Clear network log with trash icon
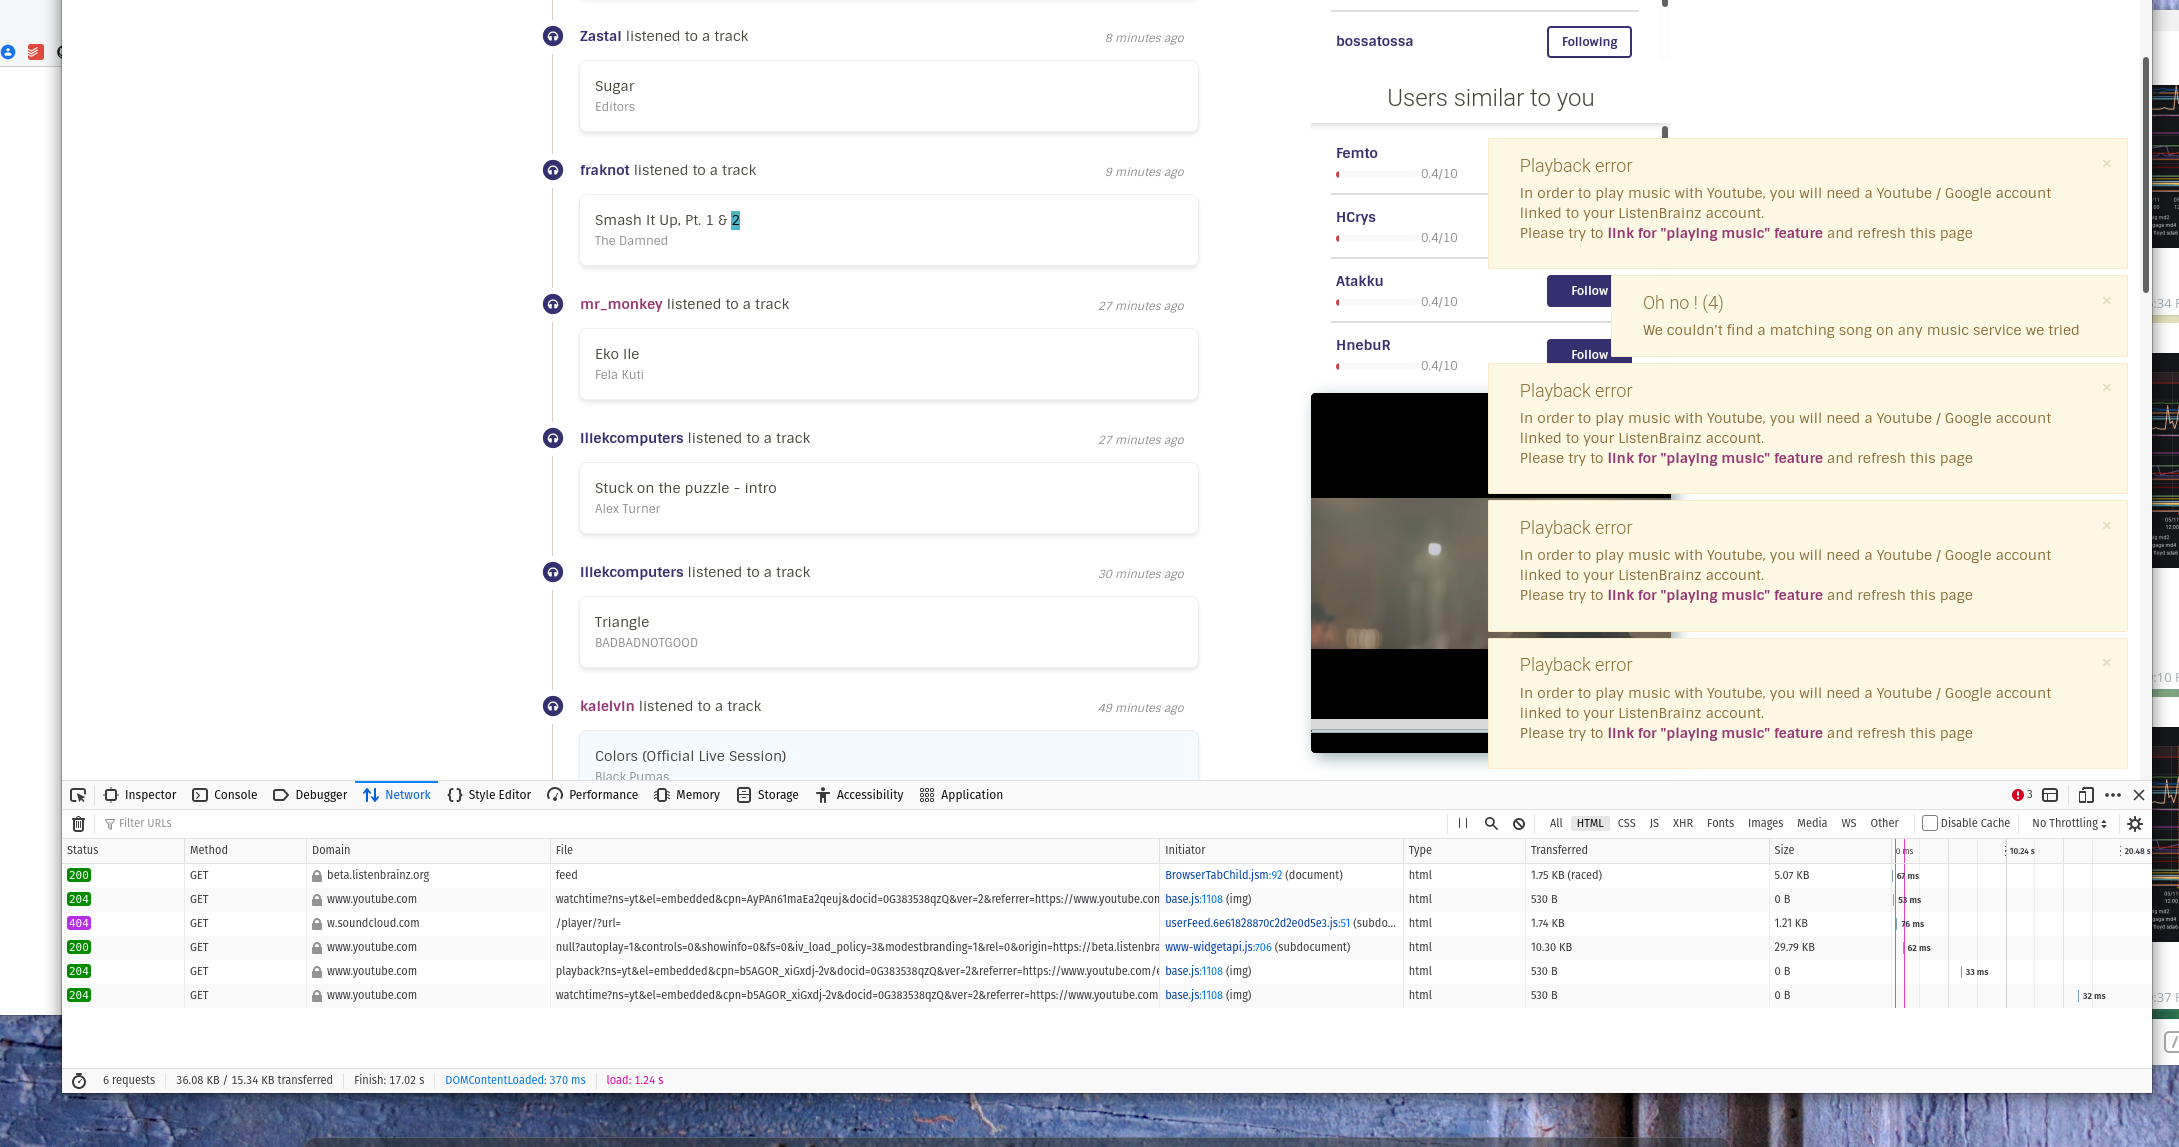Viewport: 2179px width, 1147px height. (x=78, y=824)
